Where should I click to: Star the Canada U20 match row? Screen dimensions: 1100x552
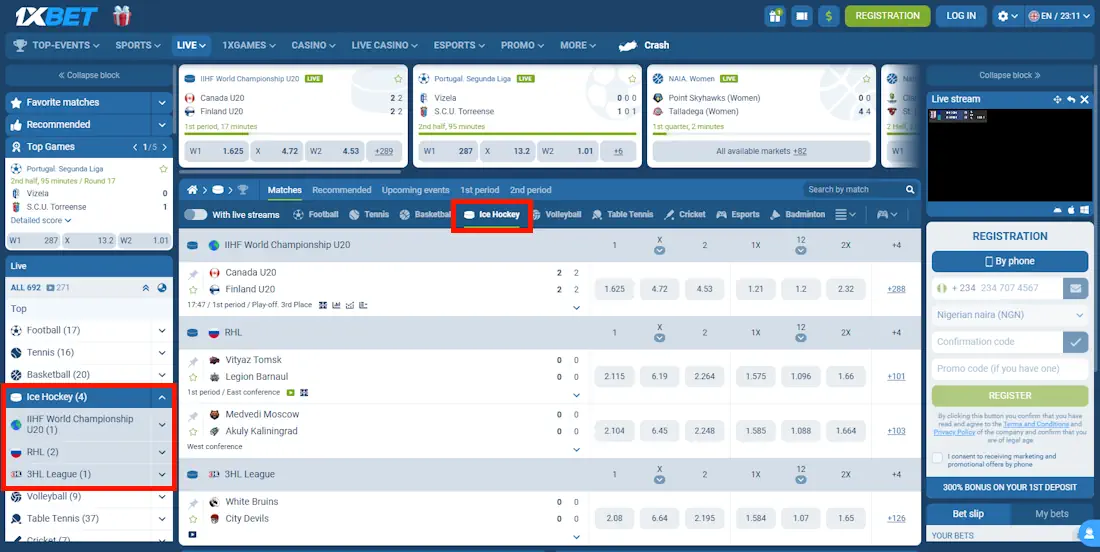pos(193,290)
